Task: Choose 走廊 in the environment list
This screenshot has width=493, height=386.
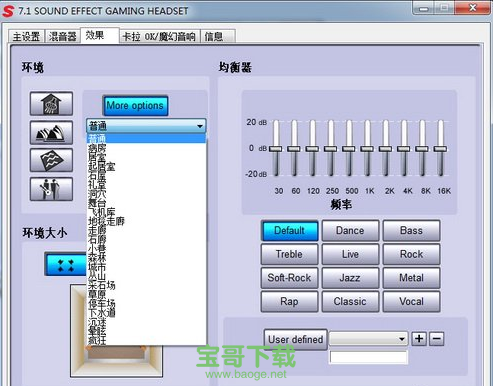Action: [146, 230]
